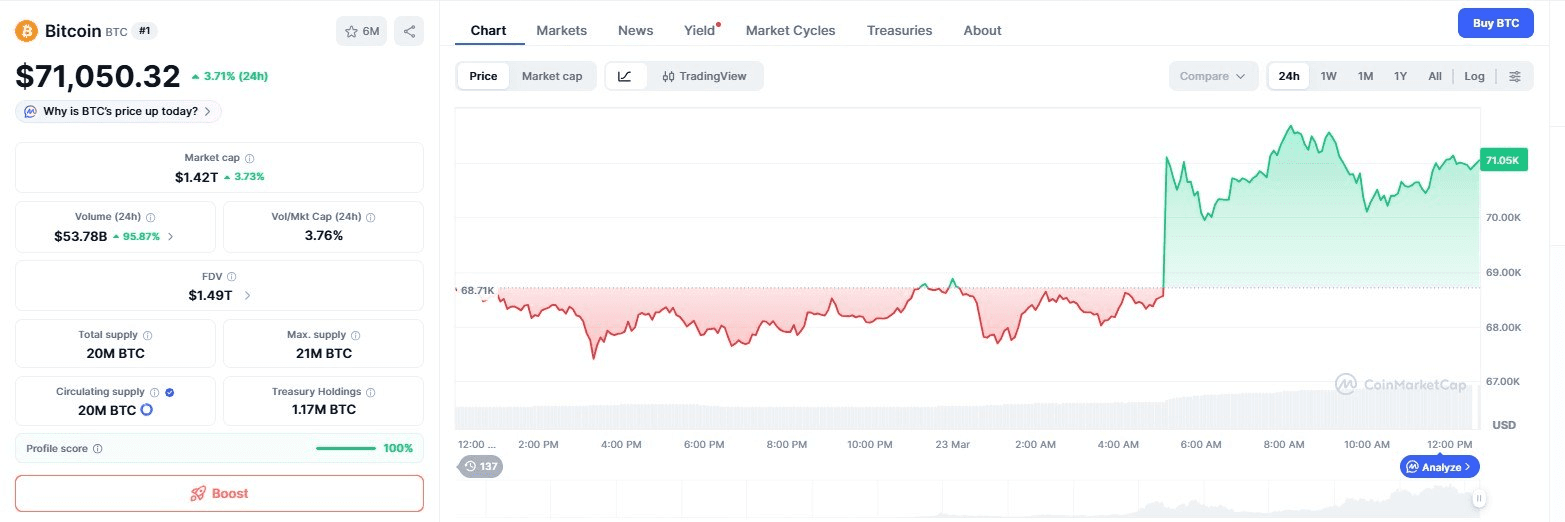Image resolution: width=1565 pixels, height=522 pixels.
Task: Click the rocket icon on Boost
Action: click(198, 493)
